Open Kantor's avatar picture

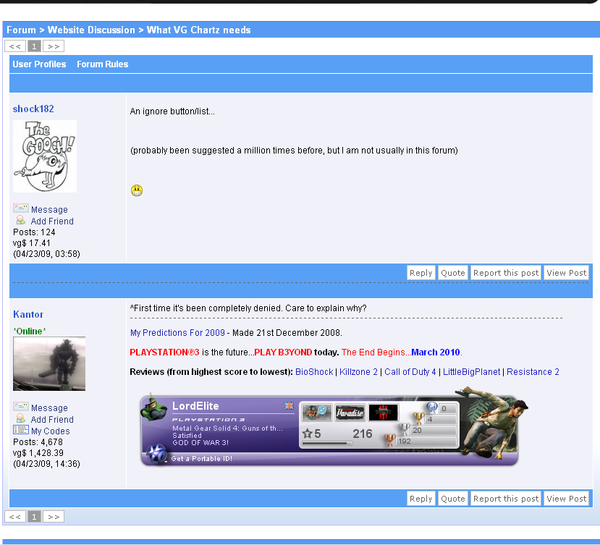click(x=49, y=363)
